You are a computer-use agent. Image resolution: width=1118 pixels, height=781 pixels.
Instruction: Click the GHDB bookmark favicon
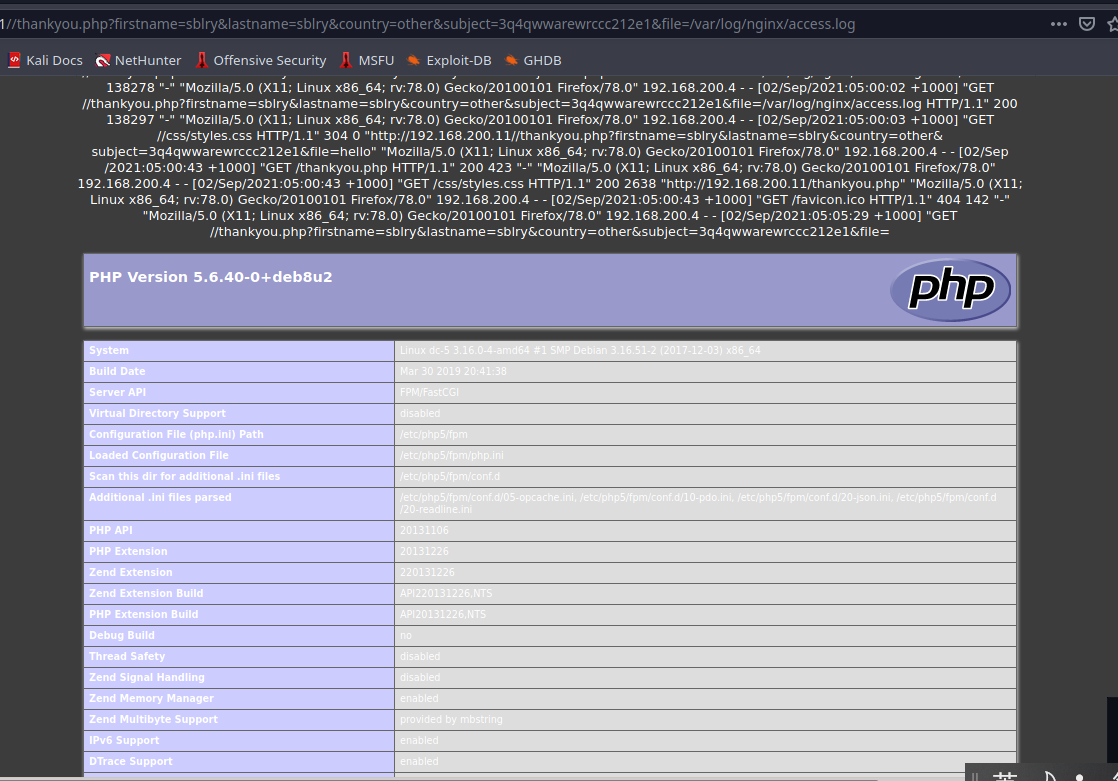pos(511,61)
